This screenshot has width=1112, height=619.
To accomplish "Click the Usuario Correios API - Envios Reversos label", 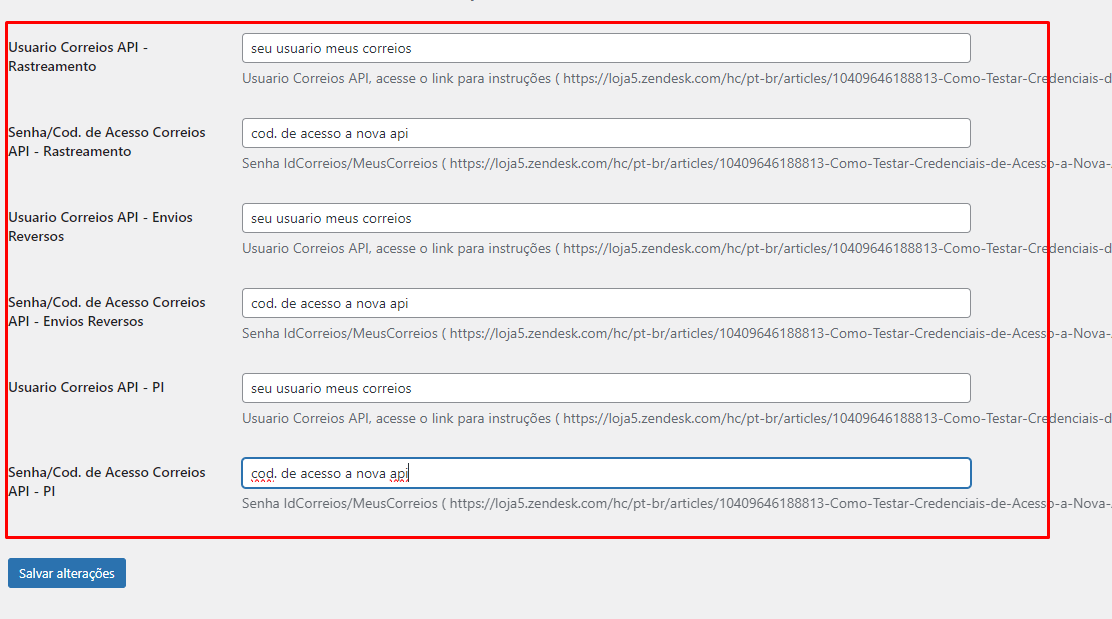I will [101, 227].
